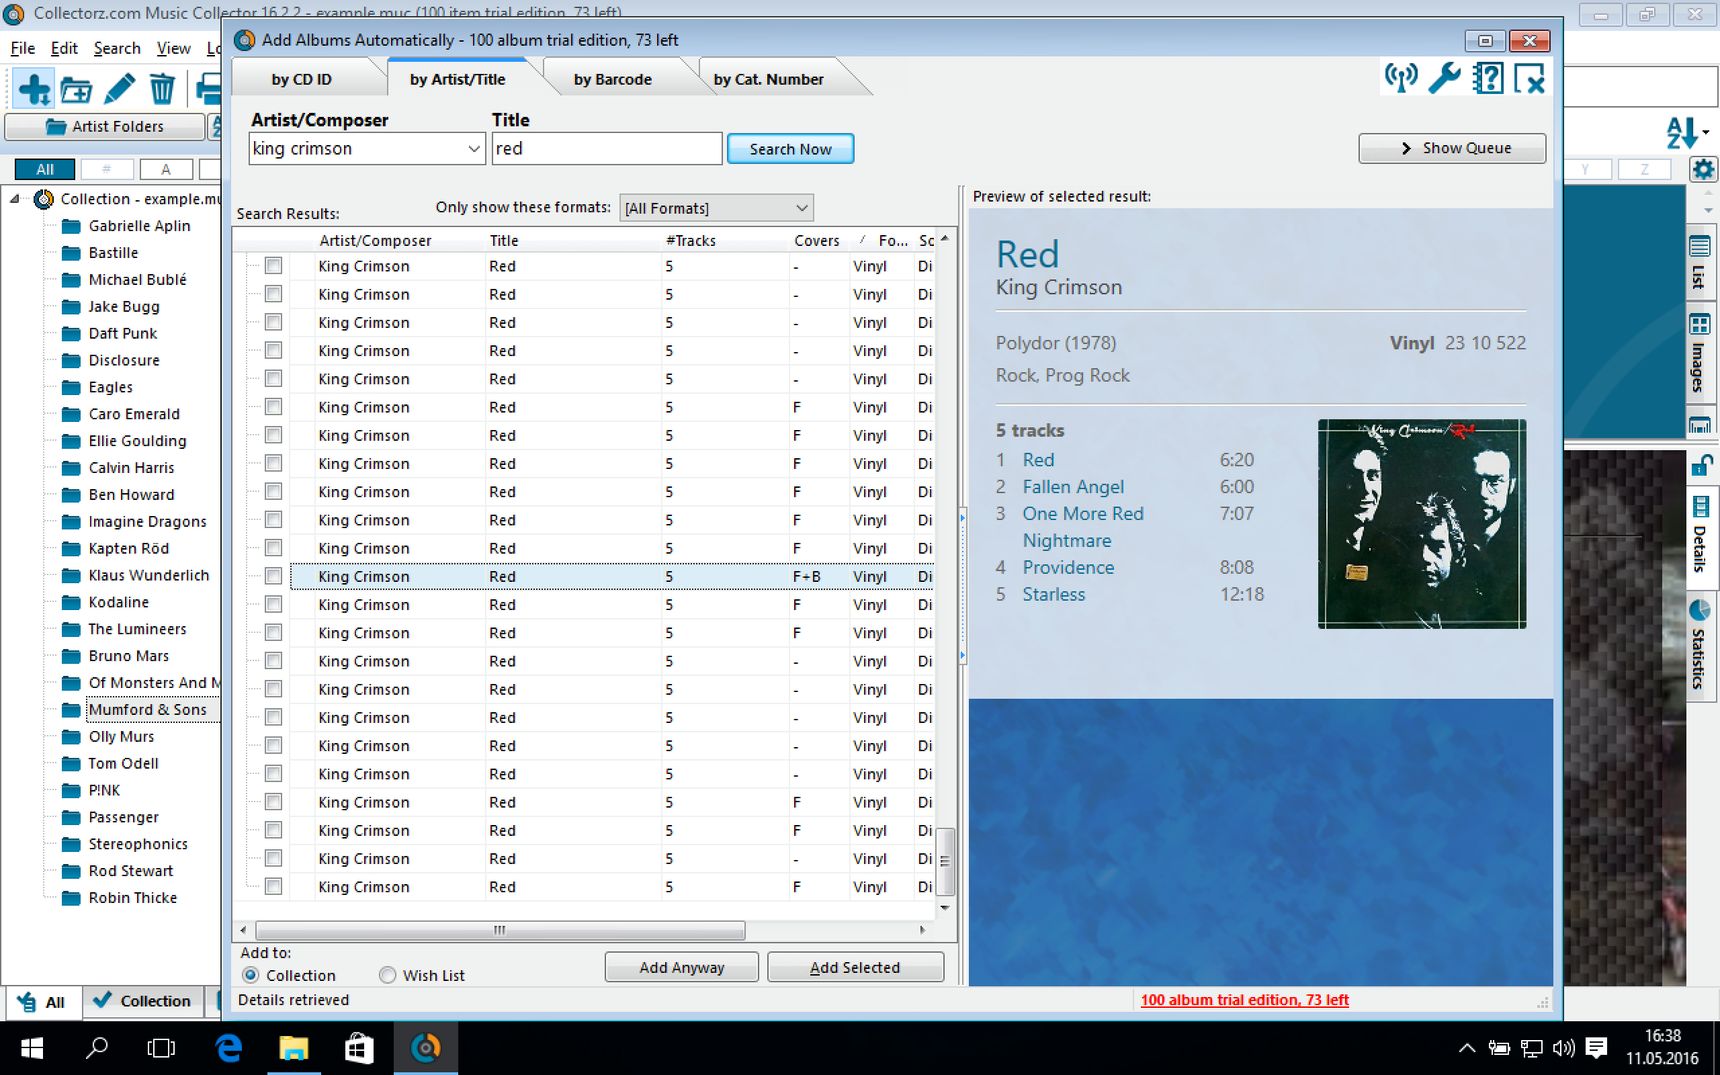Open File Explorer from taskbar
Screen dimensions: 1720x1075
[294, 1048]
